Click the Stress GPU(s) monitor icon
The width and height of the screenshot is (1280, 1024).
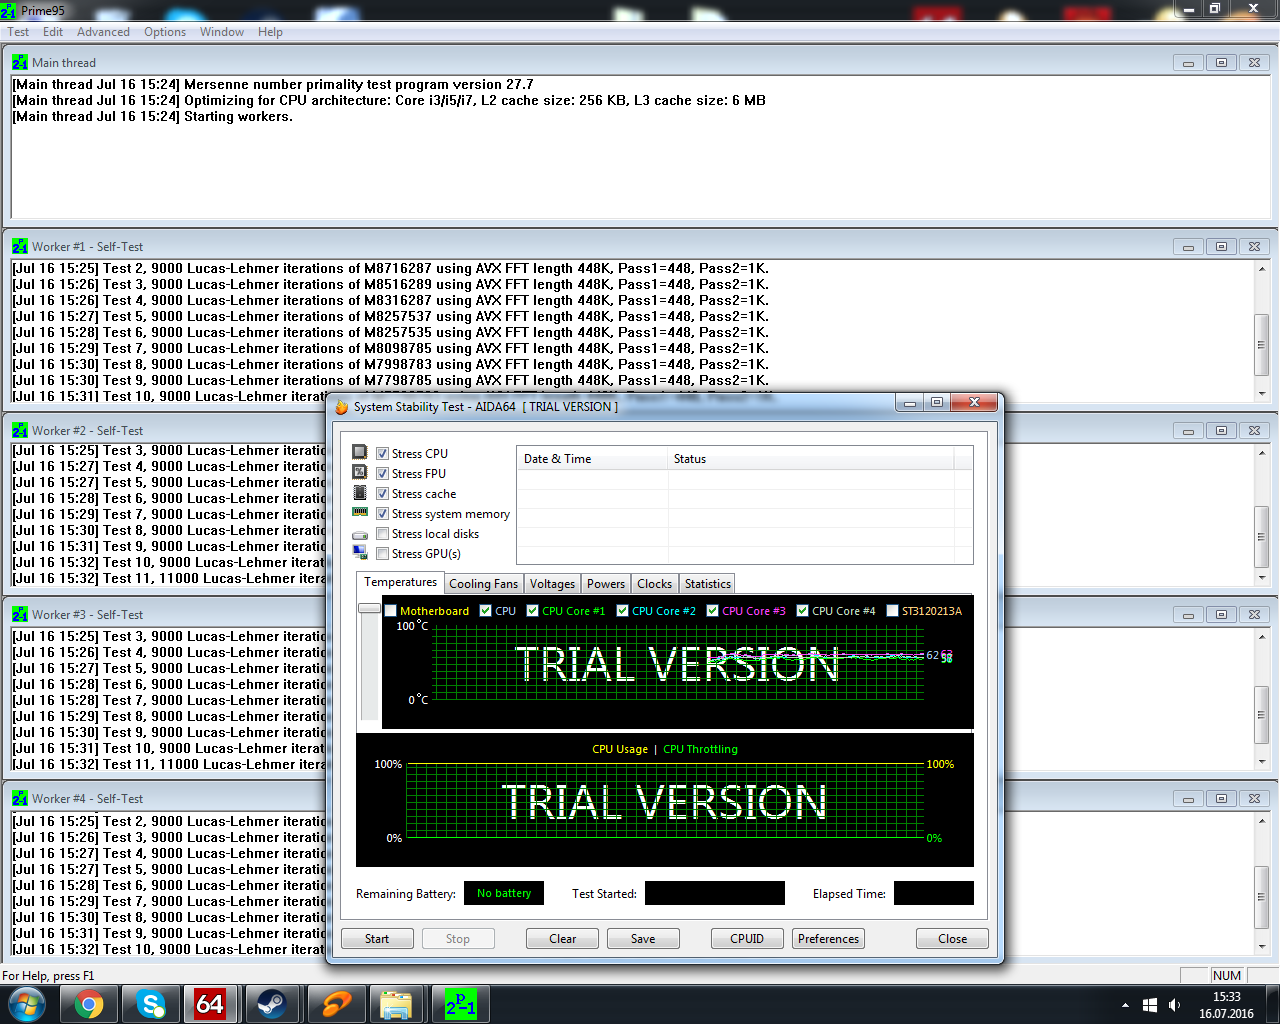[x=360, y=552]
